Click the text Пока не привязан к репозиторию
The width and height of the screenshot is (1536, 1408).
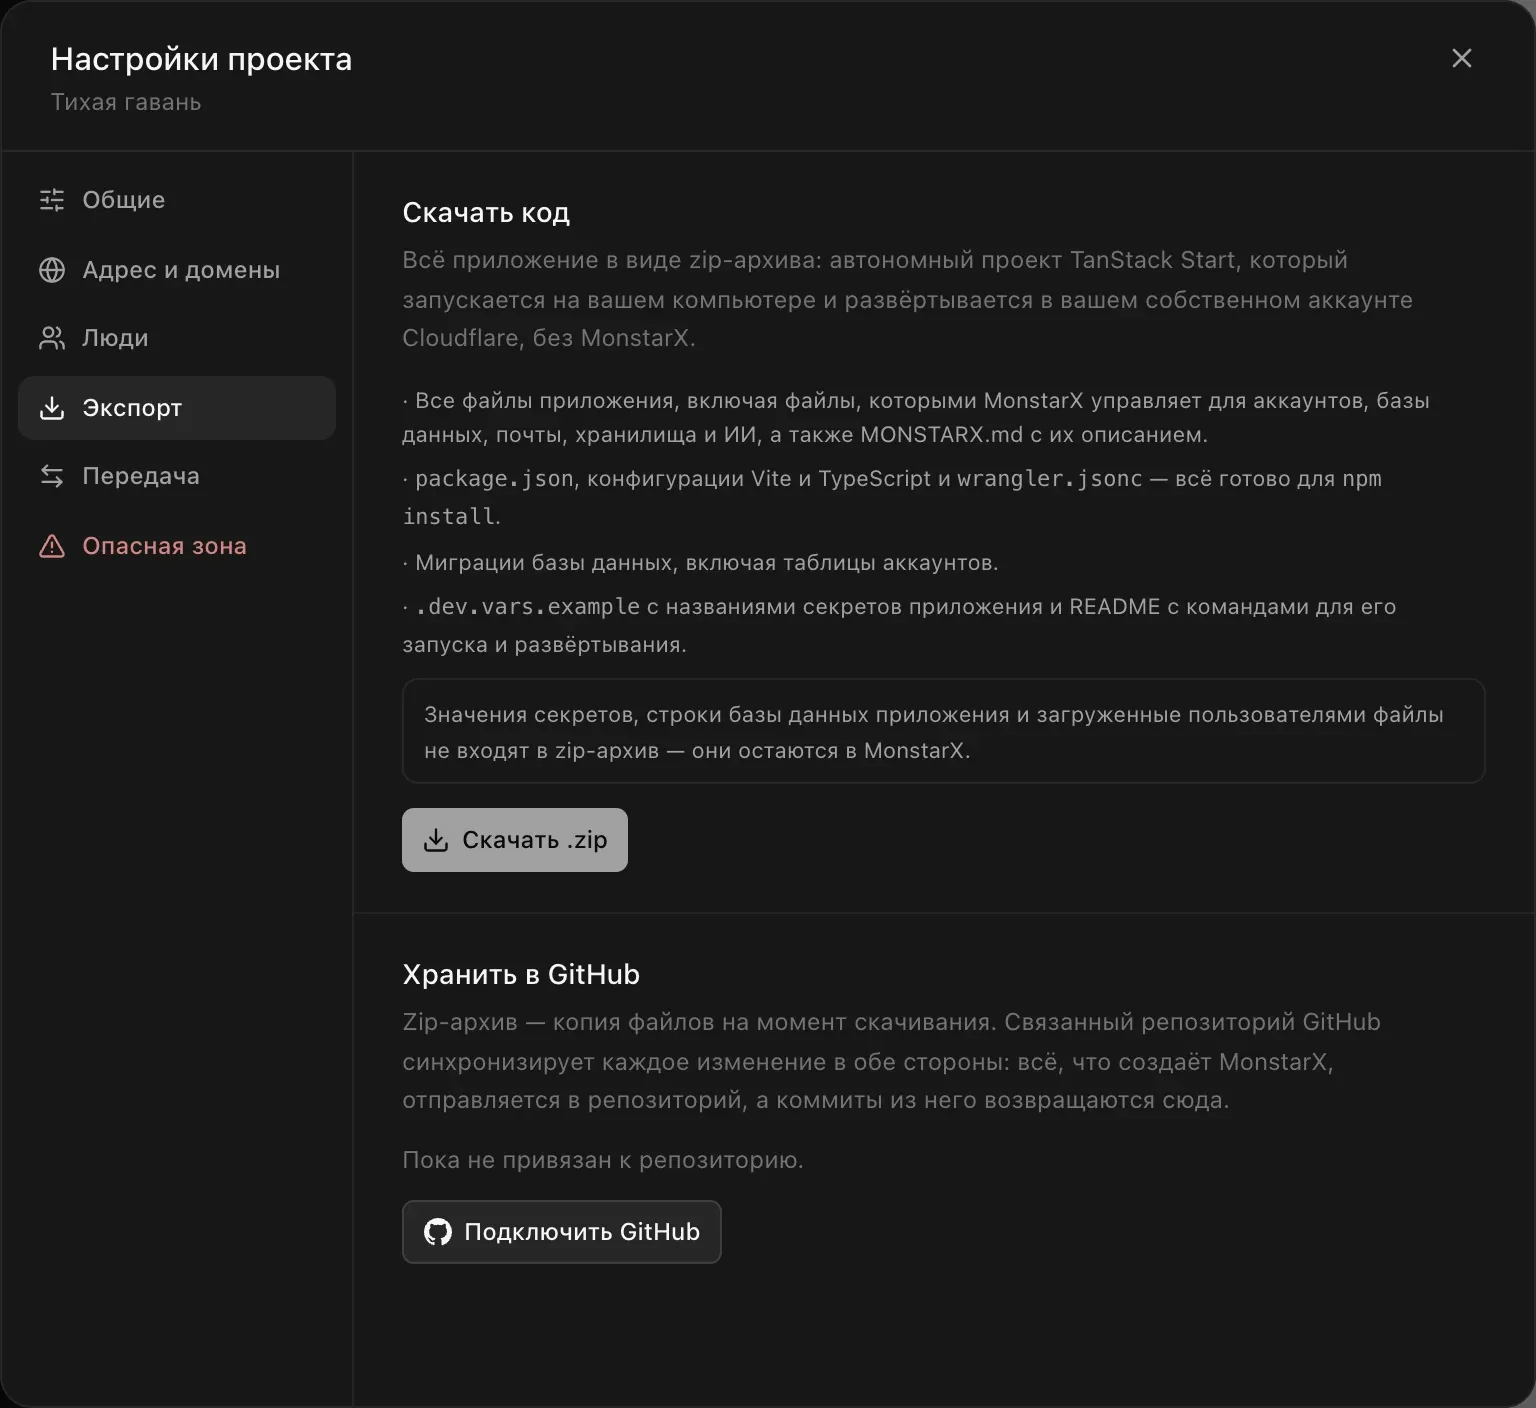(x=603, y=1160)
